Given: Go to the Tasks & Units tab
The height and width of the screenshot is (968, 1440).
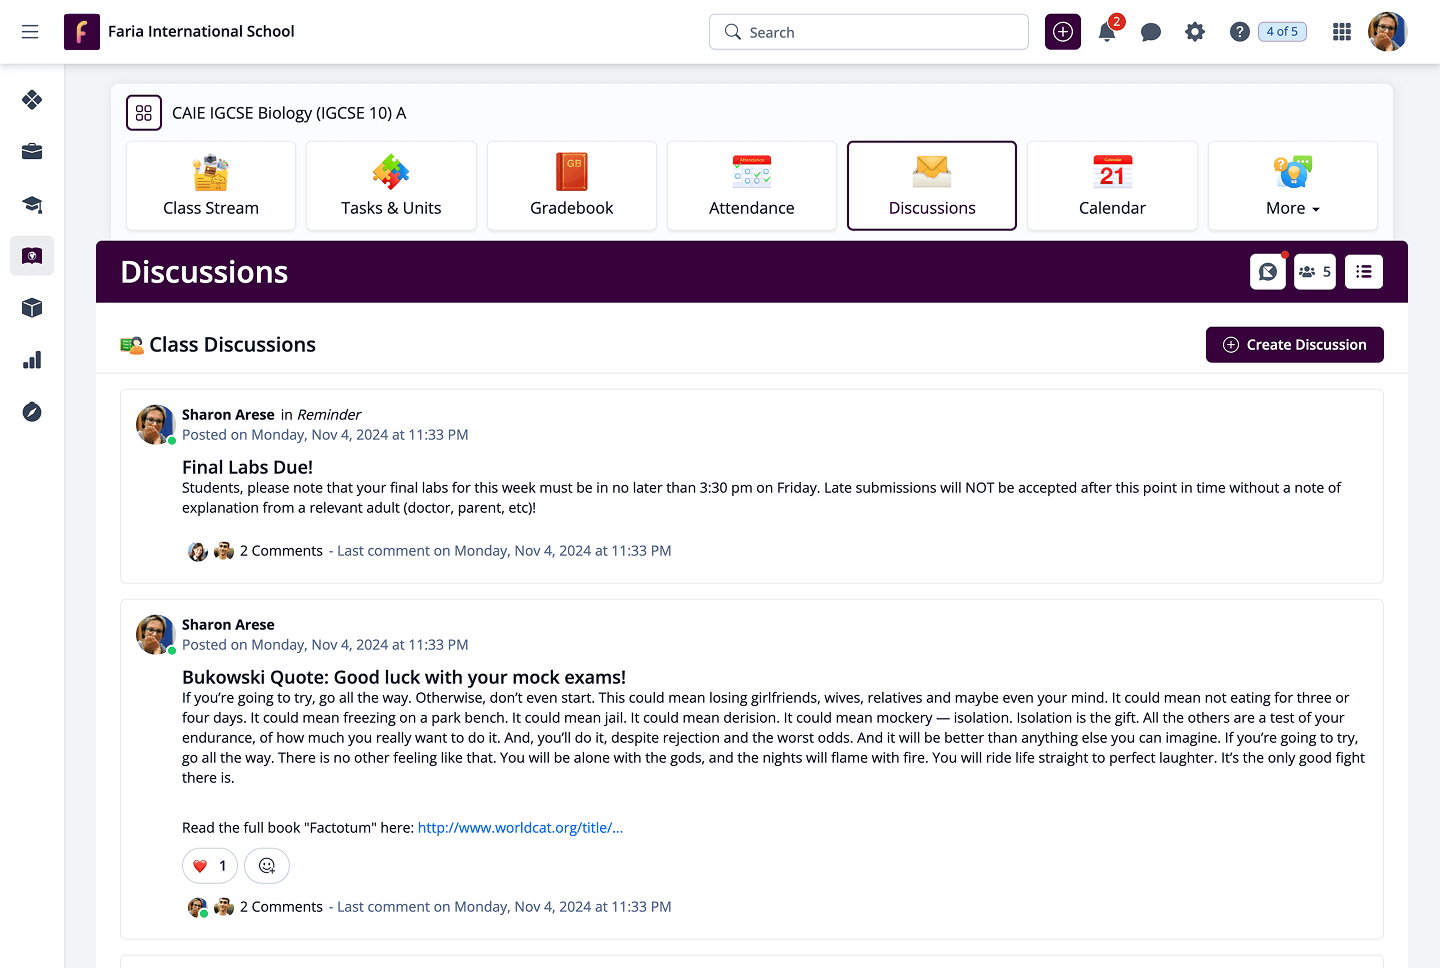Looking at the screenshot, I should pyautogui.click(x=391, y=187).
